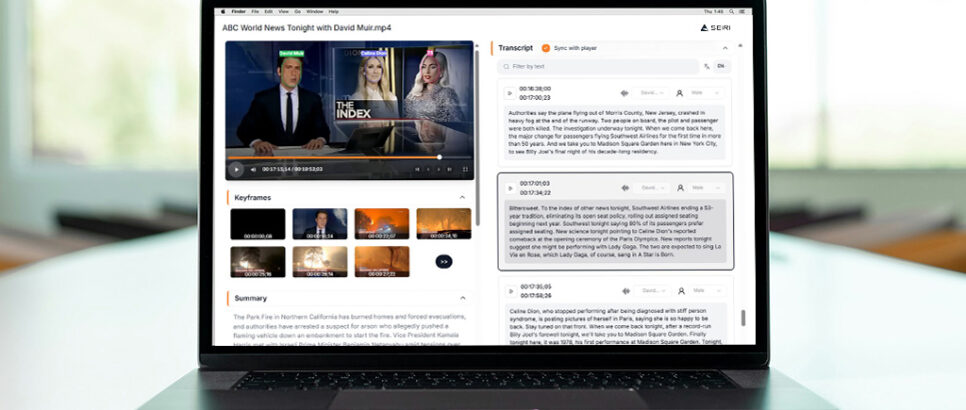Click the person icon in 00:16:38 segment
Image resolution: width=966 pixels, height=410 pixels.
pos(680,93)
